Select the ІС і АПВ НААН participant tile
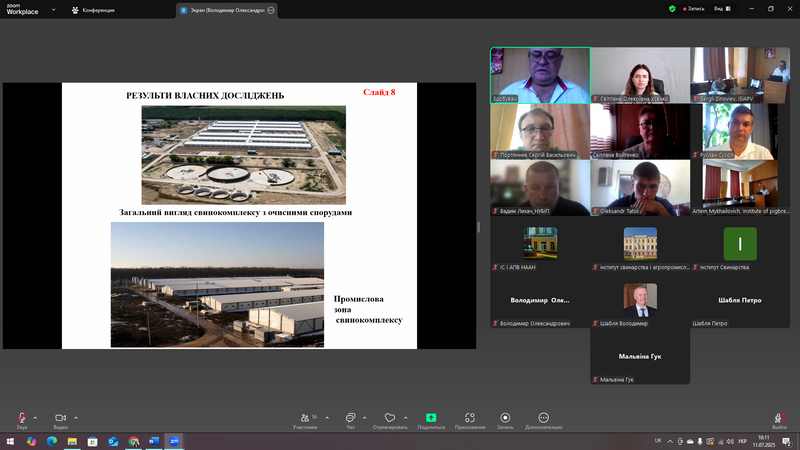Screen dimensions: 800x450 point(540,244)
